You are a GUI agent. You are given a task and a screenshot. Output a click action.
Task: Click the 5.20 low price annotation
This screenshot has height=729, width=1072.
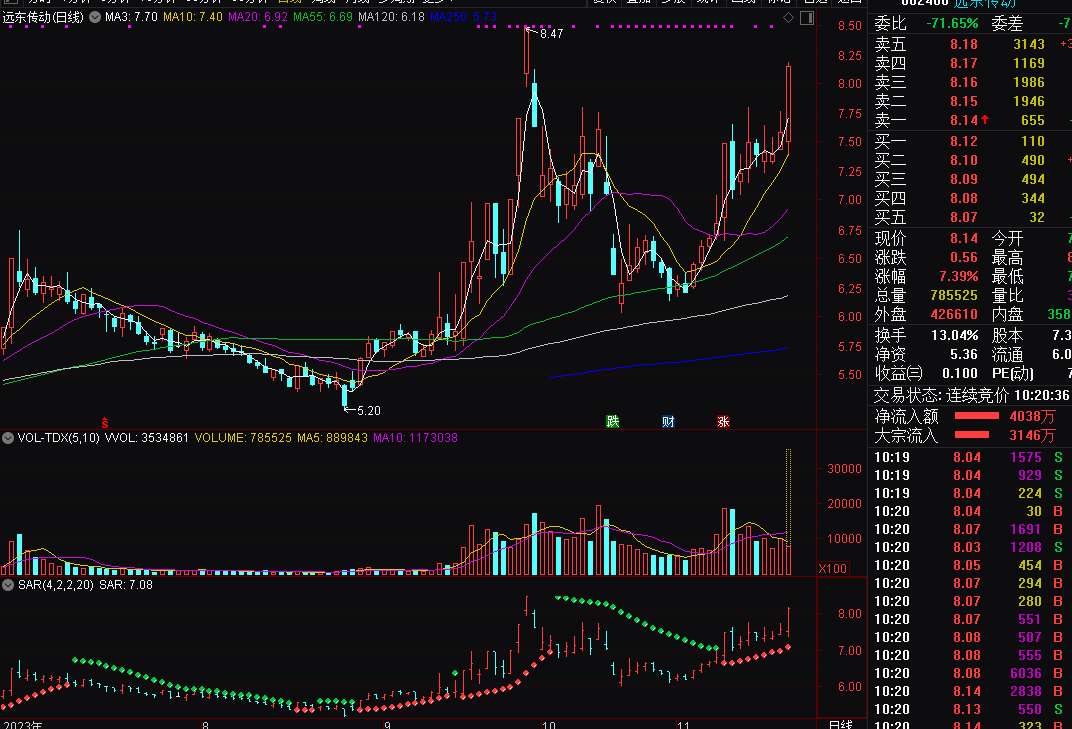368,410
